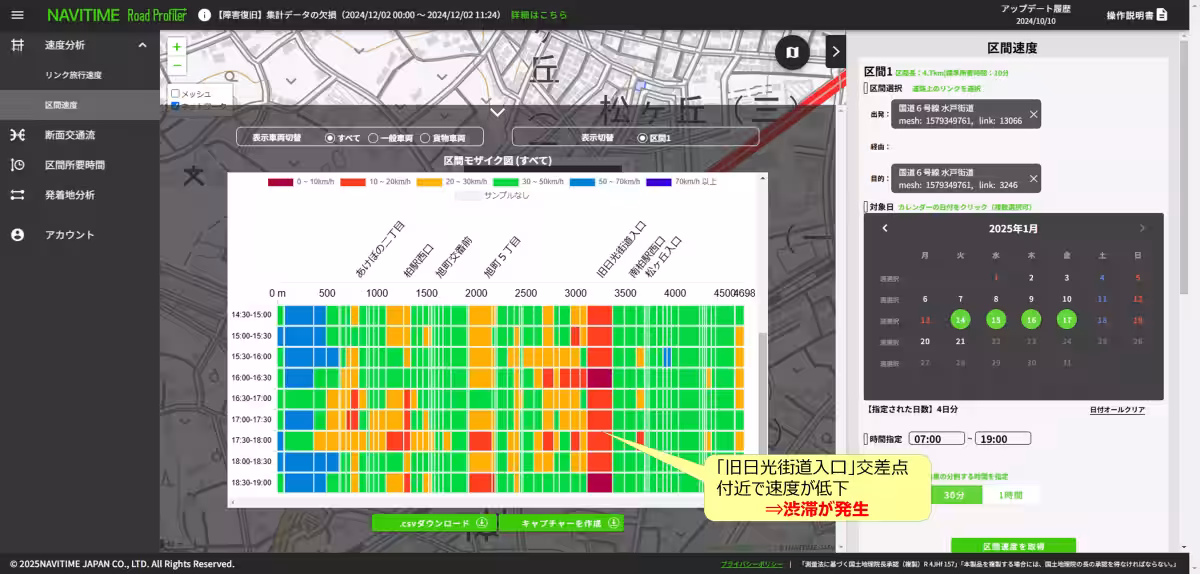The width and height of the screenshot is (1200, 574).
Task: Zoom out the map with minus button
Action: (177, 65)
